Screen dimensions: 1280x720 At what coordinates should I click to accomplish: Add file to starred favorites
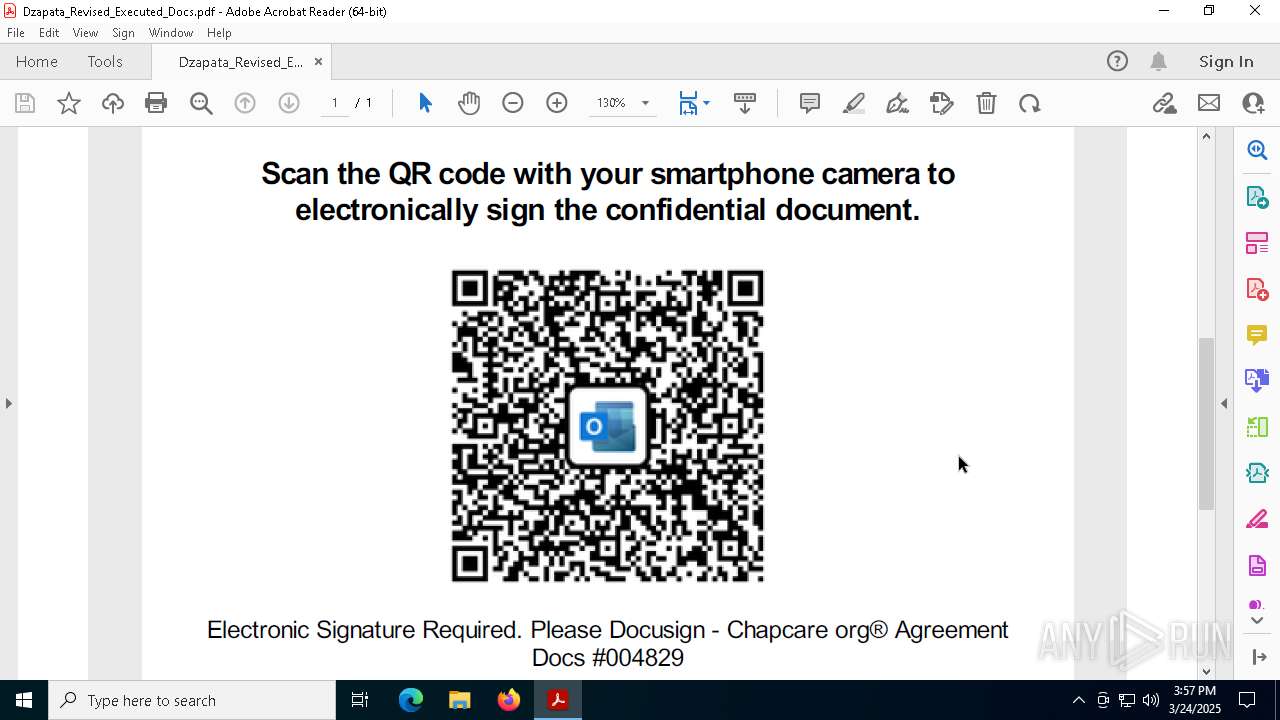tap(69, 103)
